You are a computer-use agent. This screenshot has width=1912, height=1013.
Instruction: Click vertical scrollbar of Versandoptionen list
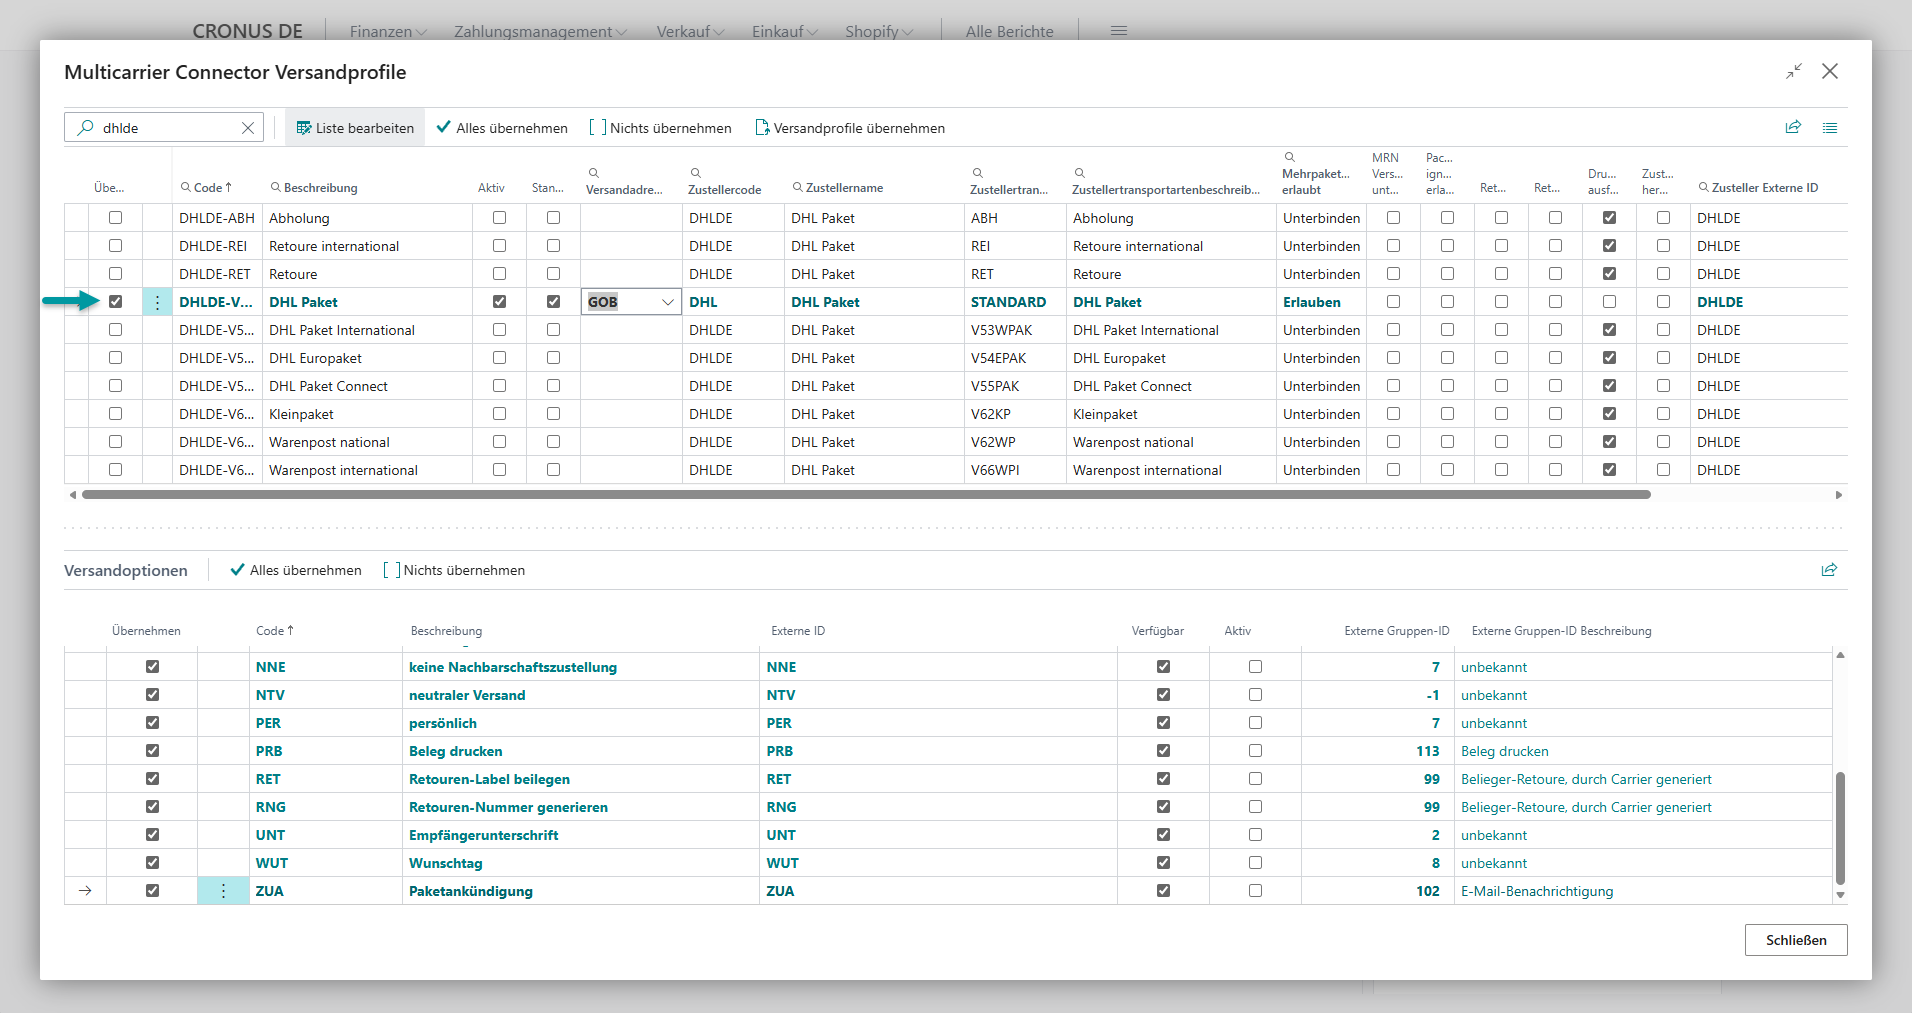[1840, 828]
